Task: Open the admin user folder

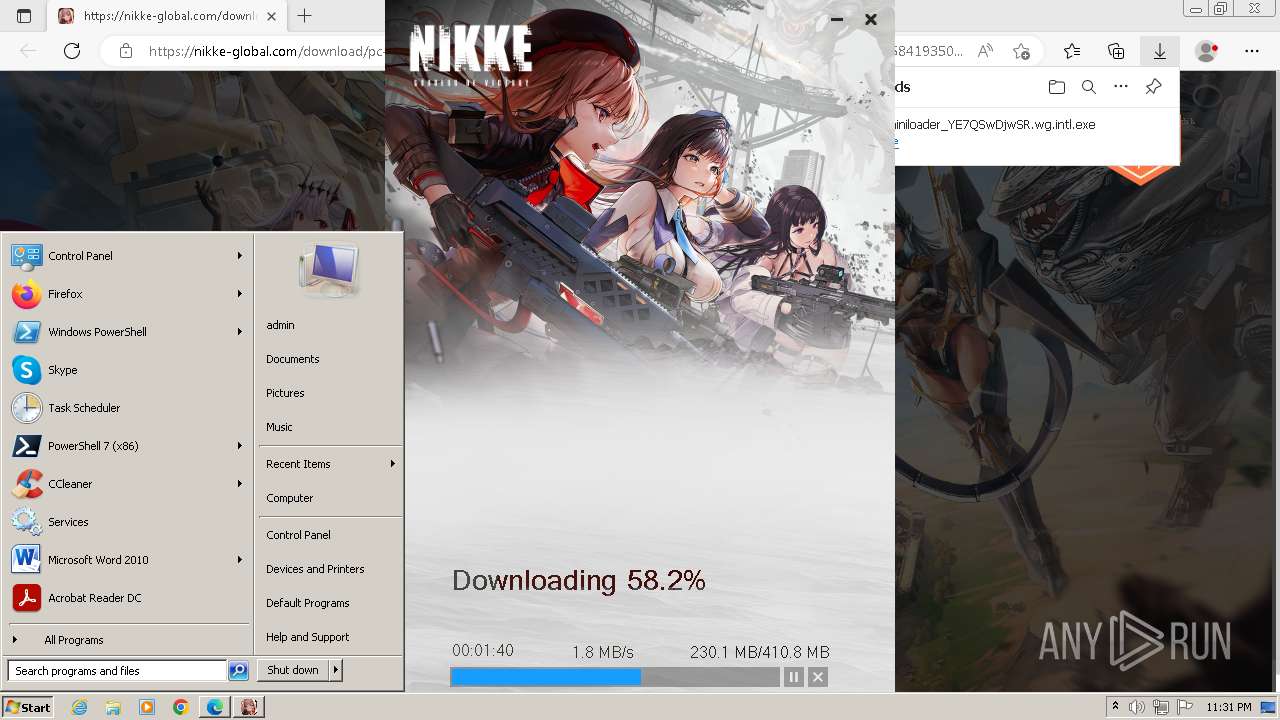Action: (x=280, y=325)
